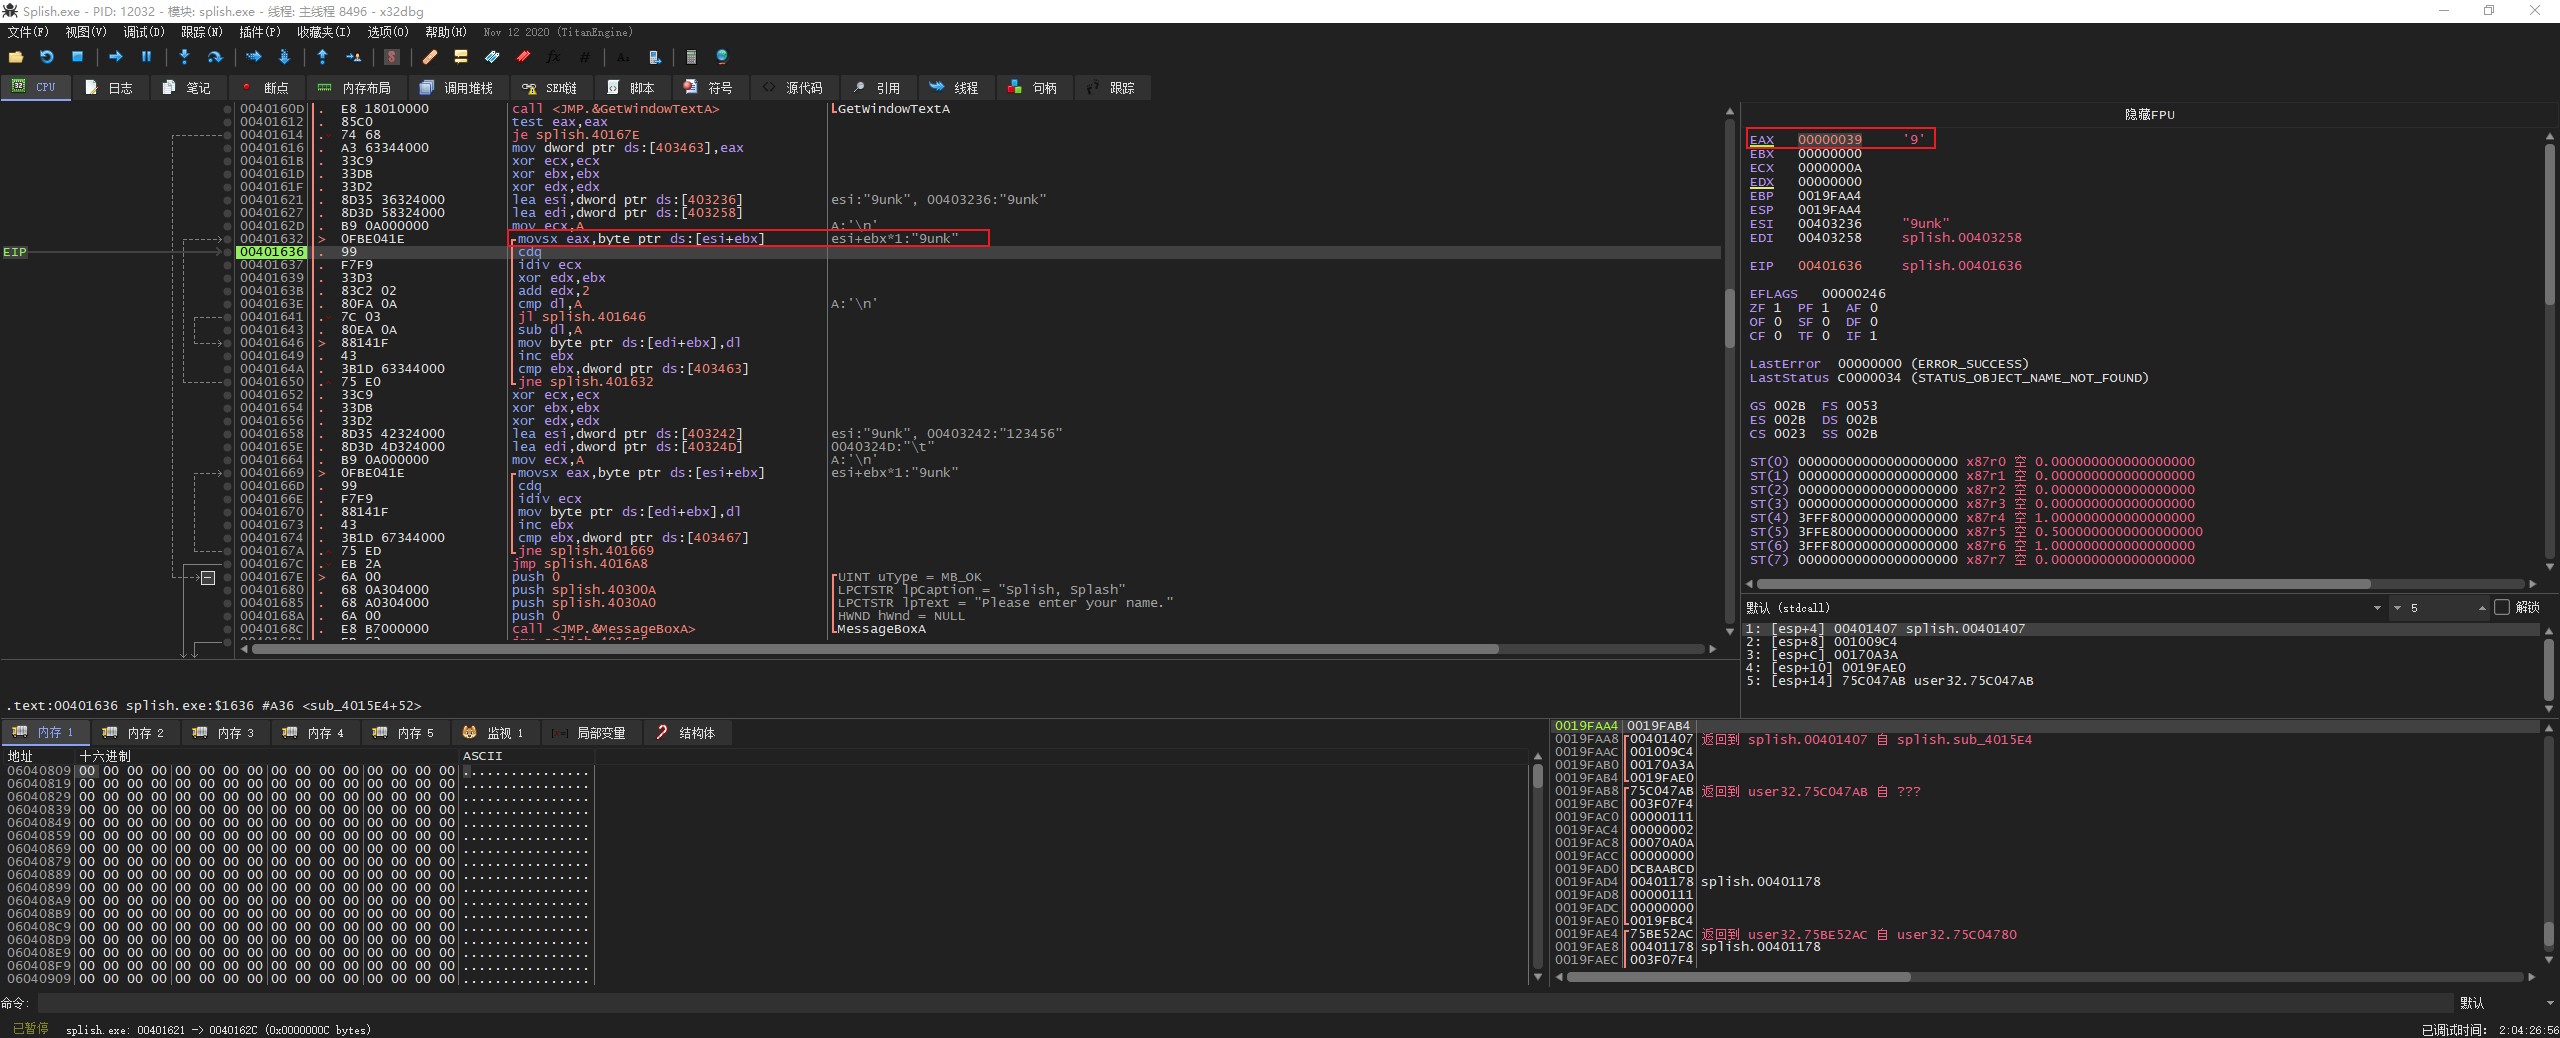Viewport: 2560px width, 1038px height.
Task: Click the Open file folder icon
Action: (x=15, y=57)
